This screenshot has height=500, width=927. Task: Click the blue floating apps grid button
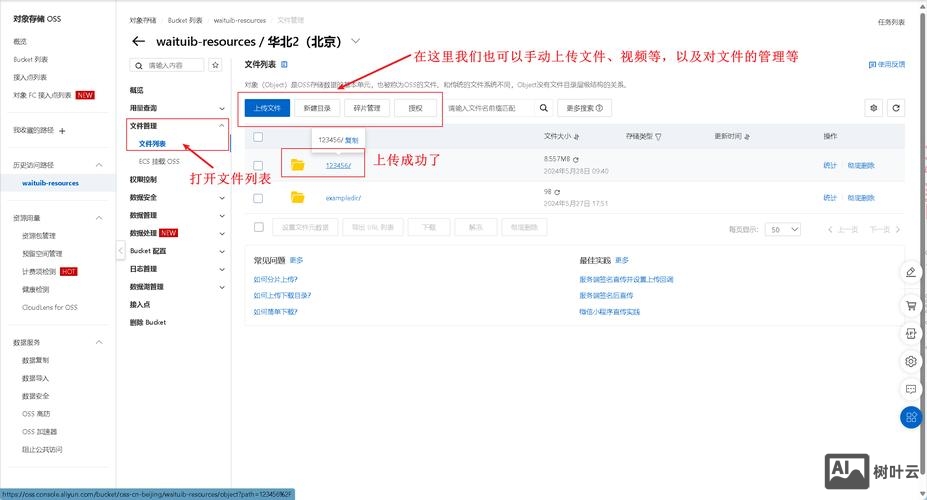coord(911,417)
